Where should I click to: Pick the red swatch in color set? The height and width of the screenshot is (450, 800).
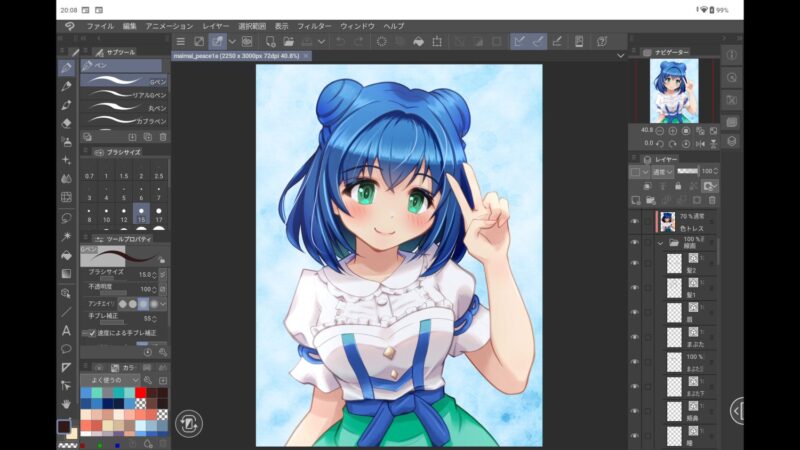point(138,393)
